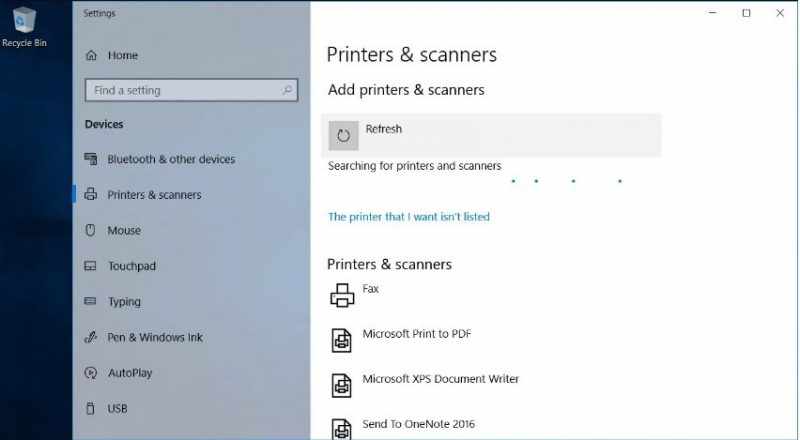Go to Home settings page

123,55
